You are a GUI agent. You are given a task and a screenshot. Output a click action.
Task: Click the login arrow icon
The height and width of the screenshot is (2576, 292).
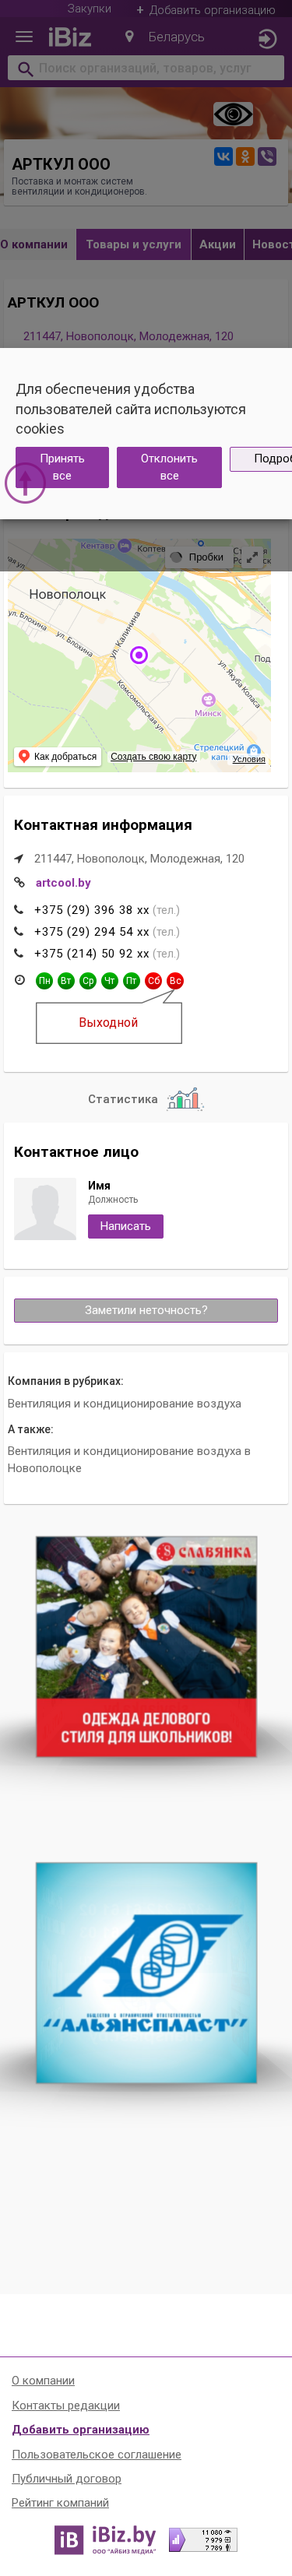point(266,39)
